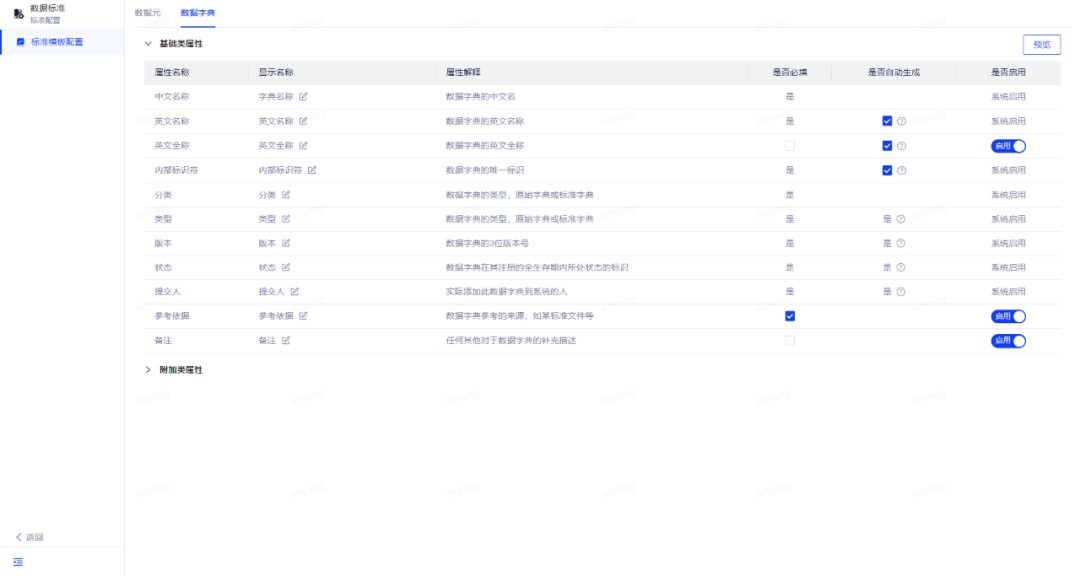Check the required checkbox for 参考依据
Screen dimensions: 1080x576
[x=790, y=316]
